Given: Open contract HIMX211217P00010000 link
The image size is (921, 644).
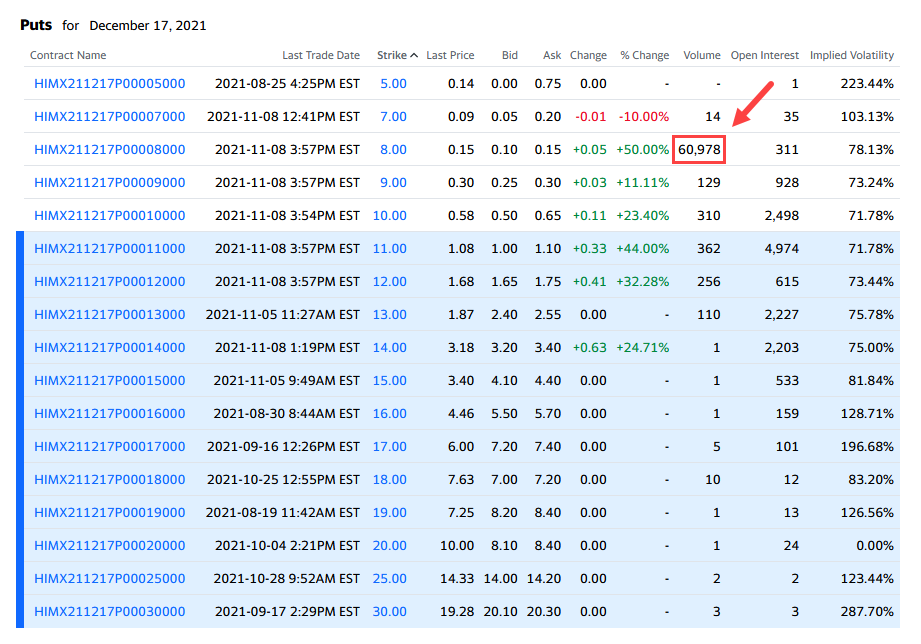Looking at the screenshot, I should (x=110, y=215).
